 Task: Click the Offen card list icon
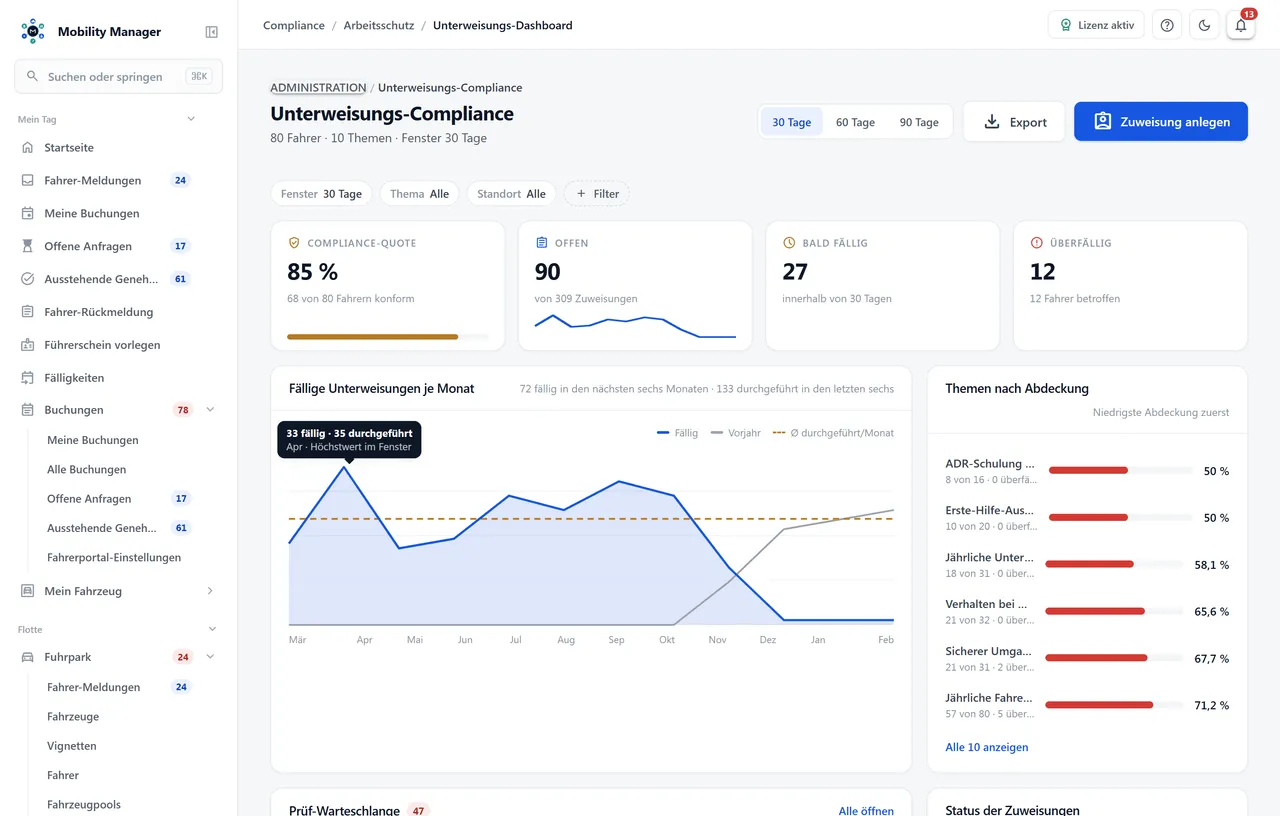542,243
